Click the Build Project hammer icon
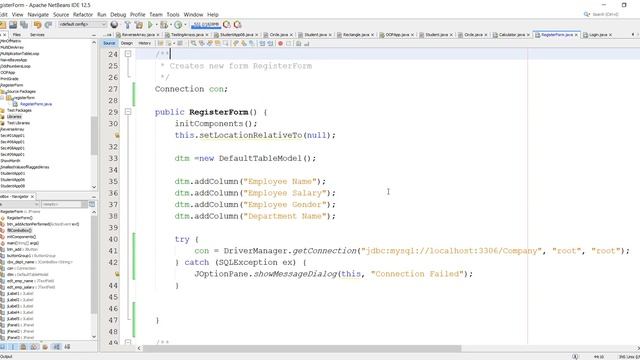The height and width of the screenshot is (360, 640). point(128,25)
